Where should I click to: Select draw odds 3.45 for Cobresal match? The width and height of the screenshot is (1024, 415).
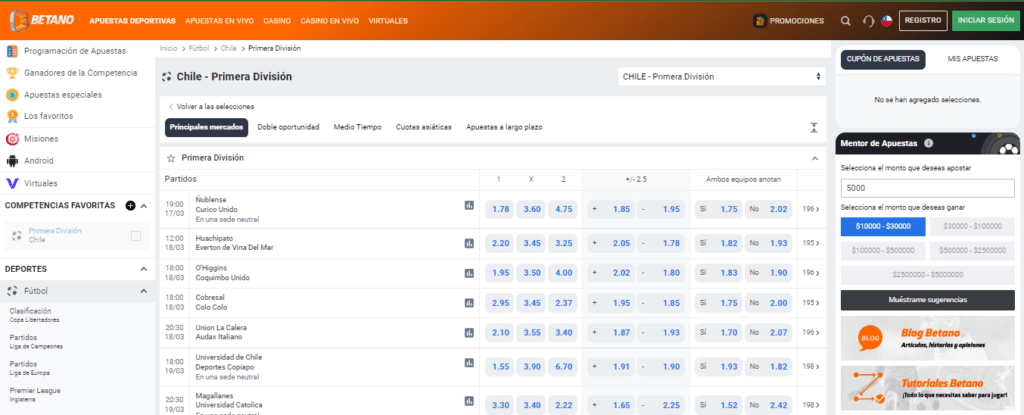(532, 303)
